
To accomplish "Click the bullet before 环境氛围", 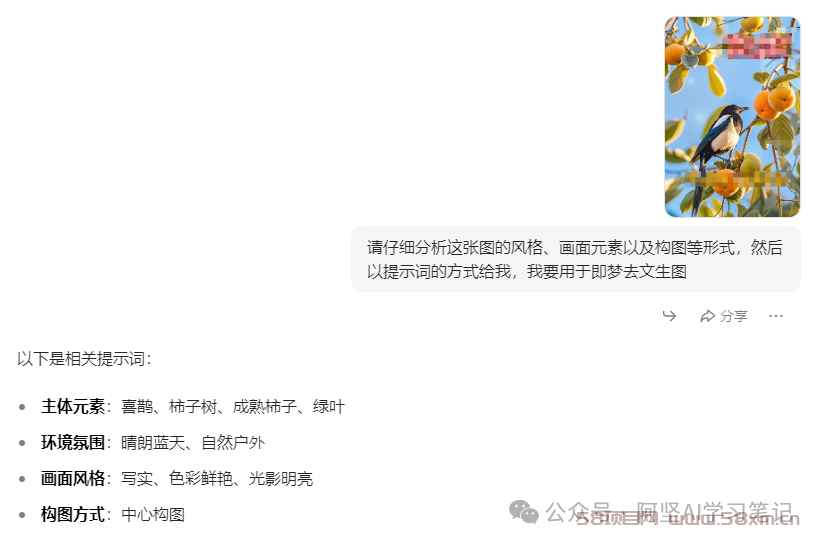I will point(22,443).
